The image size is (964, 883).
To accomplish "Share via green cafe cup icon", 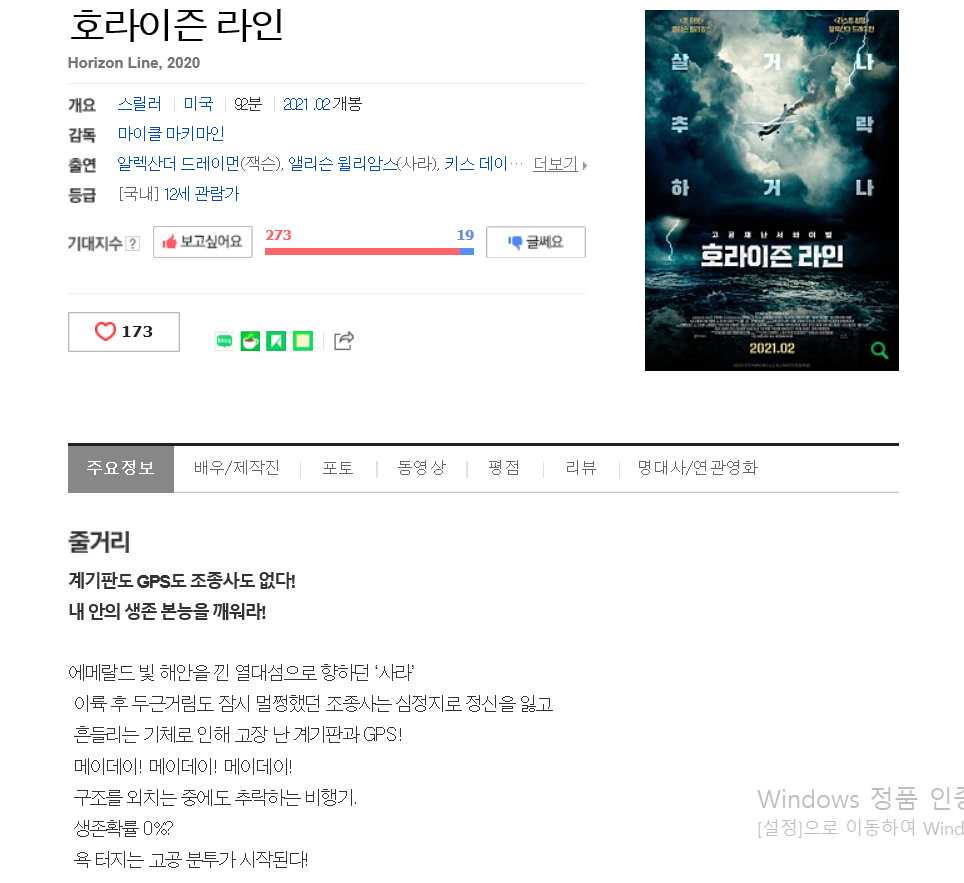I will point(250,341).
